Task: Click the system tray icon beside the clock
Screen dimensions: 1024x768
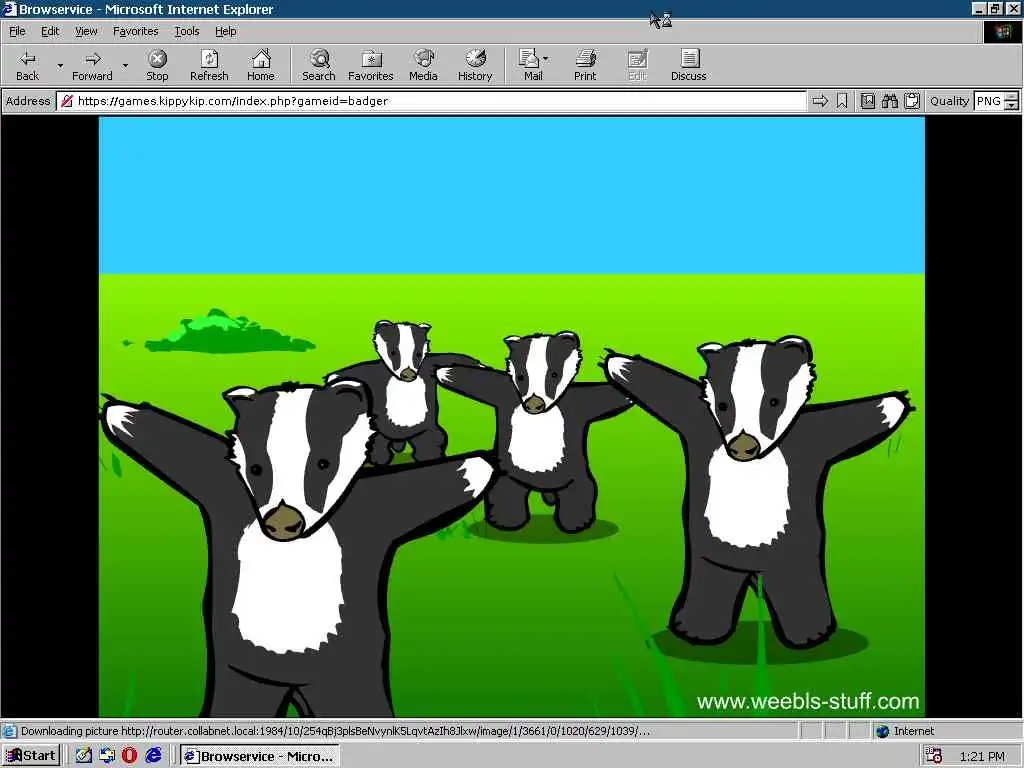Action: pos(934,756)
